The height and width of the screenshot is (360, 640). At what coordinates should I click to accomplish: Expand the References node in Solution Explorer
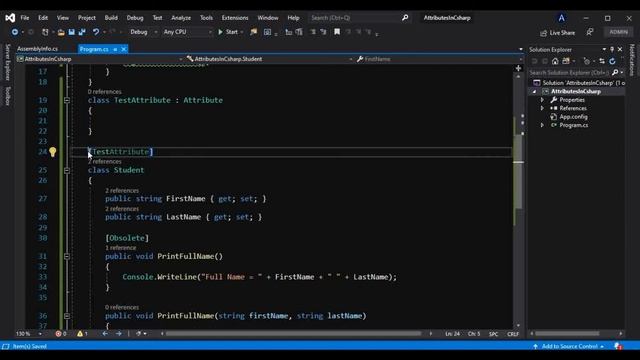point(542,108)
